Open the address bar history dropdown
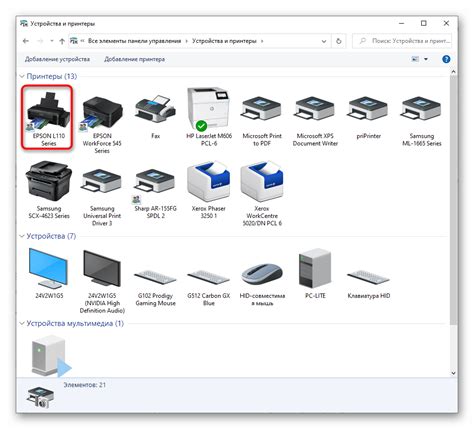Image resolution: width=474 pixels, height=429 pixels. [324, 41]
